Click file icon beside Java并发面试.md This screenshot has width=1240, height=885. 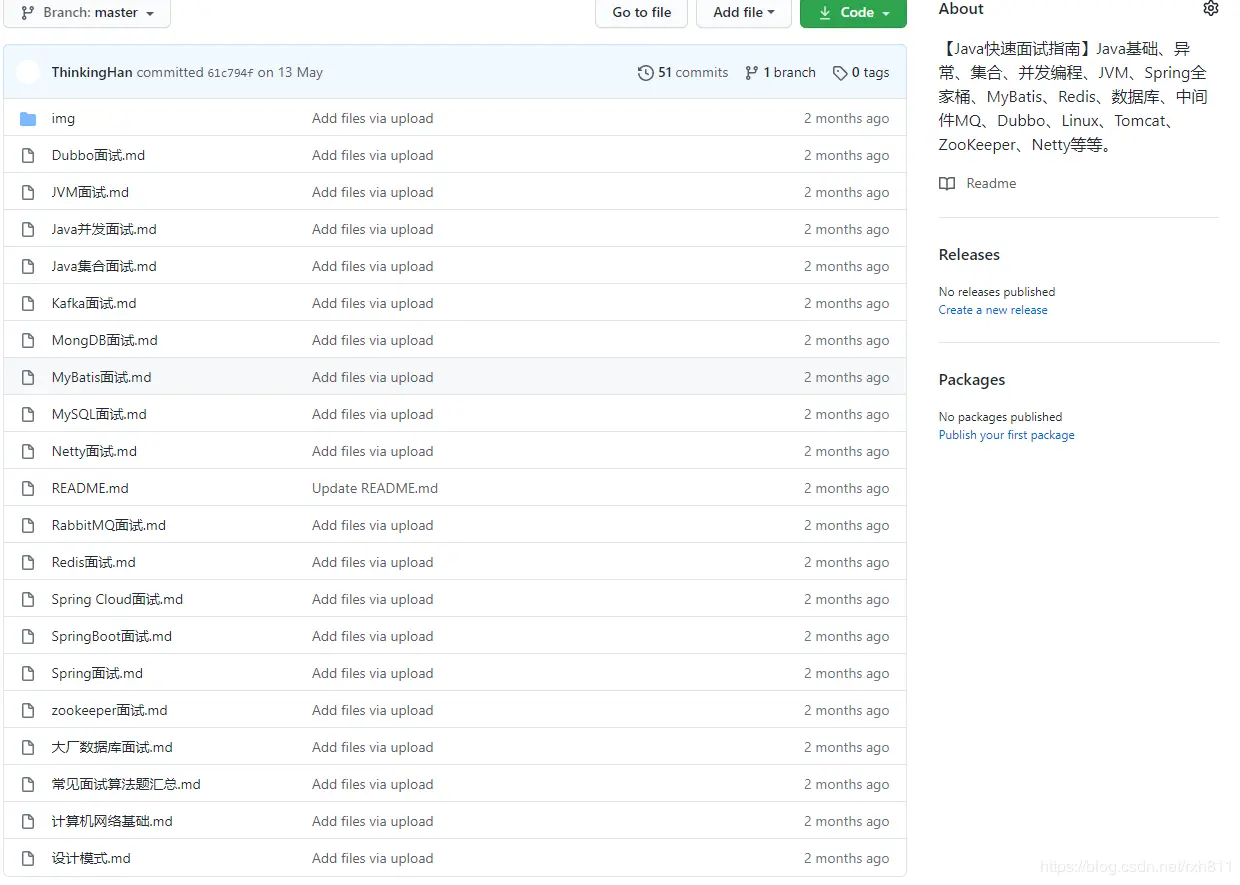28,230
